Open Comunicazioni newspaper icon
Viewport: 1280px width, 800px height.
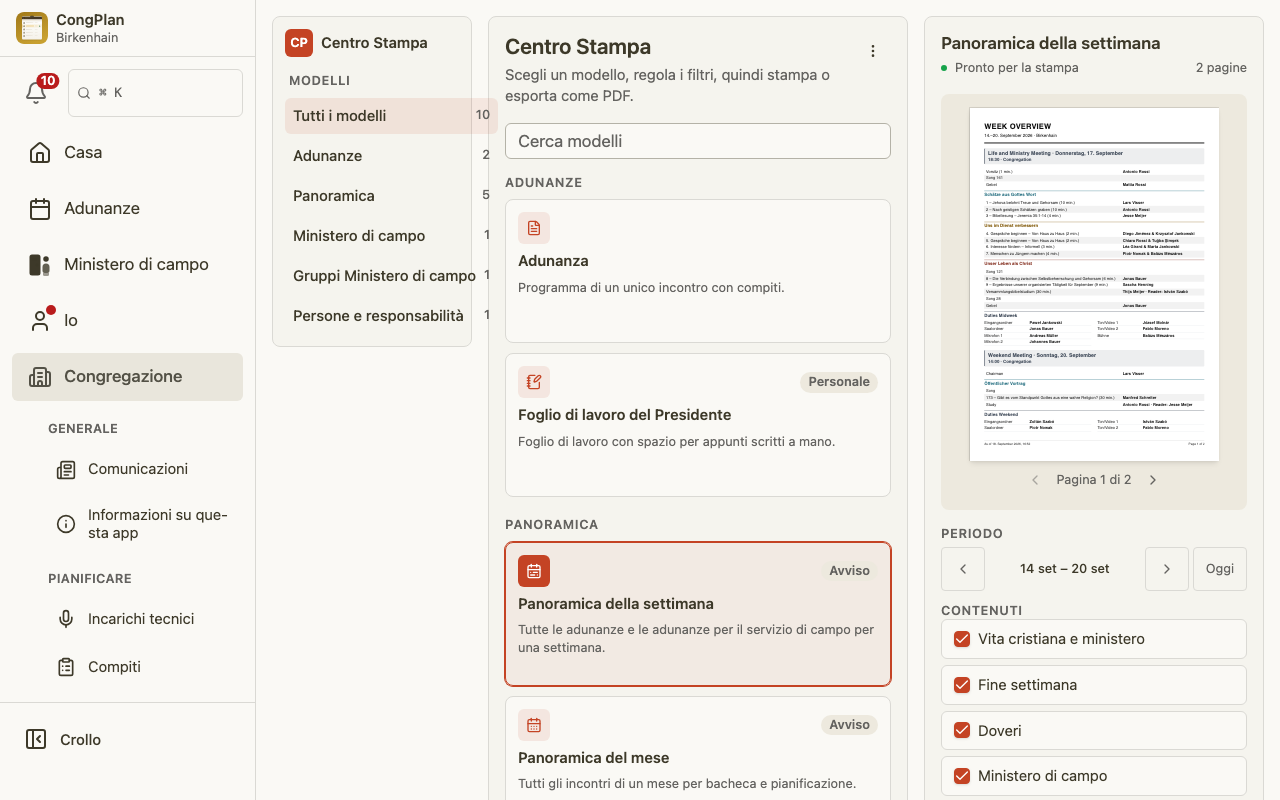[66, 469]
